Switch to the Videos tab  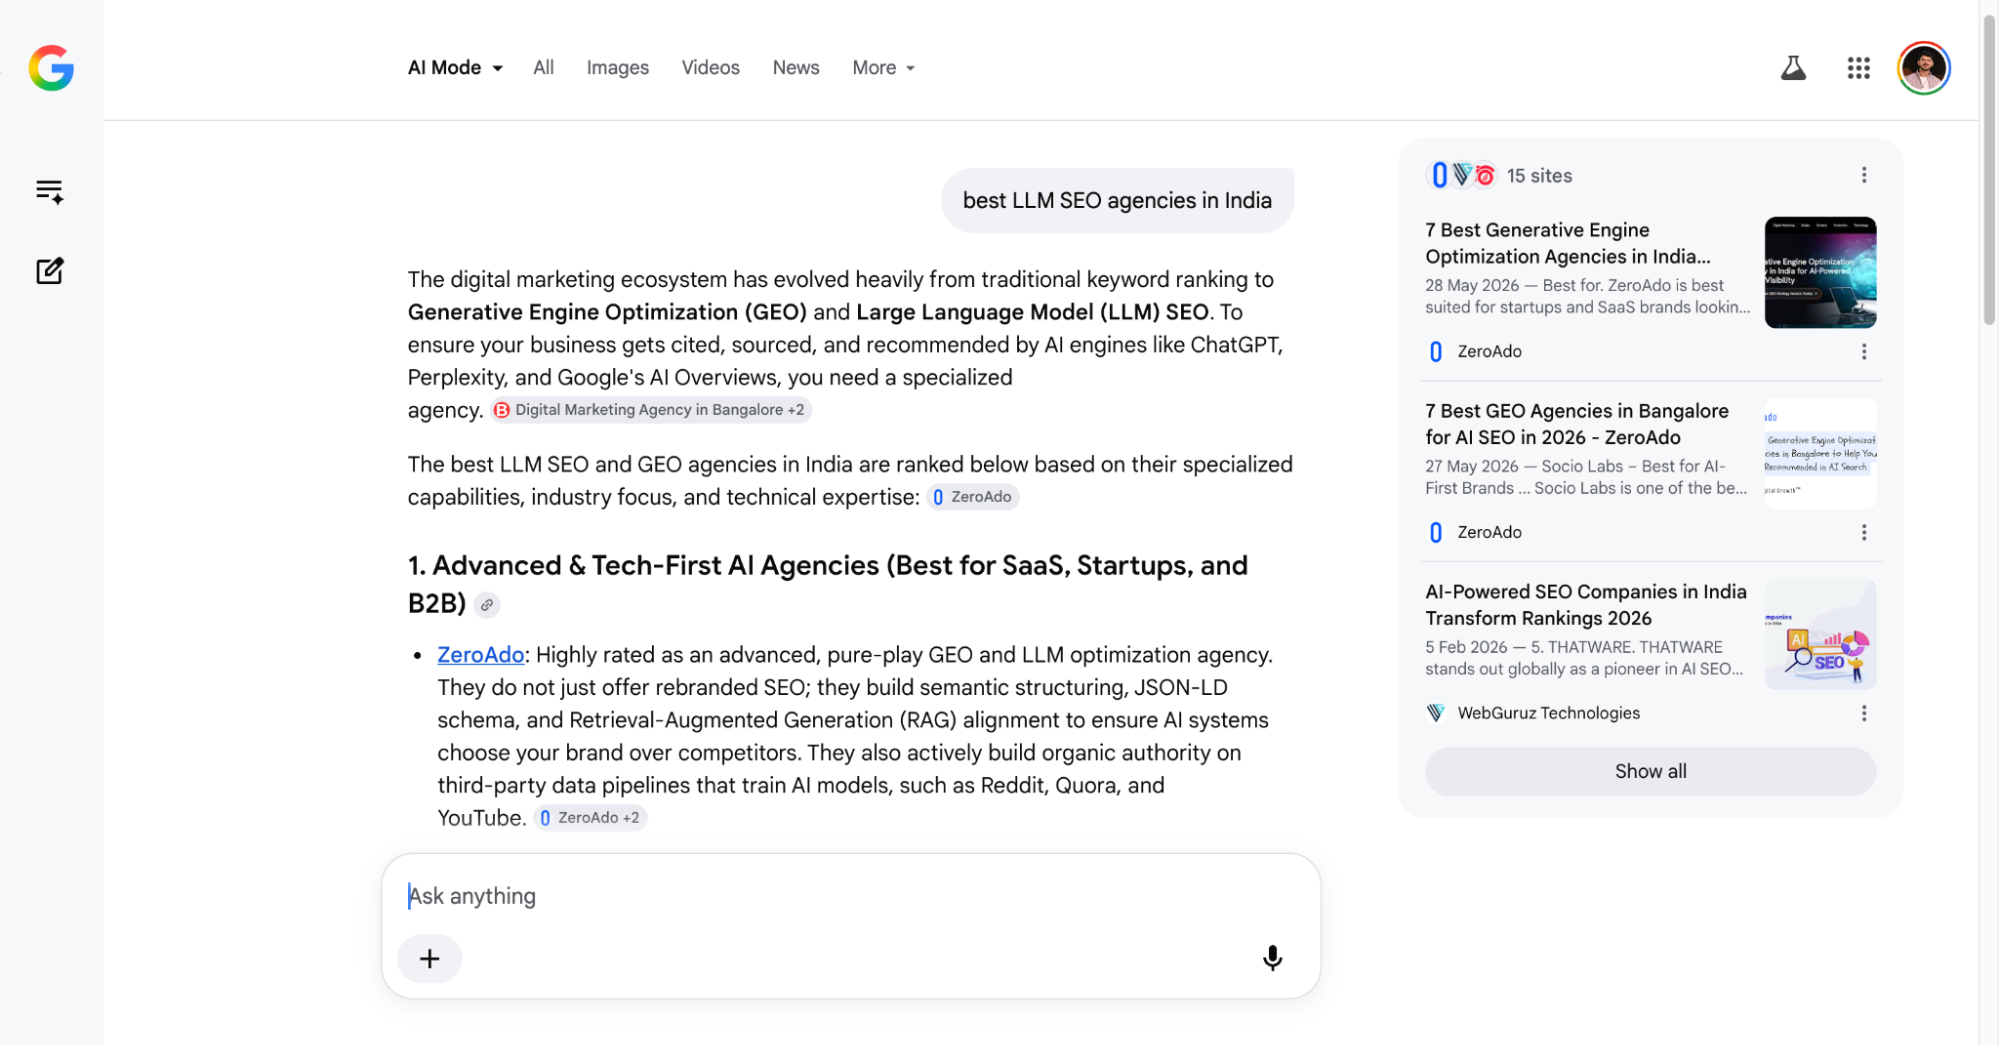tap(710, 68)
